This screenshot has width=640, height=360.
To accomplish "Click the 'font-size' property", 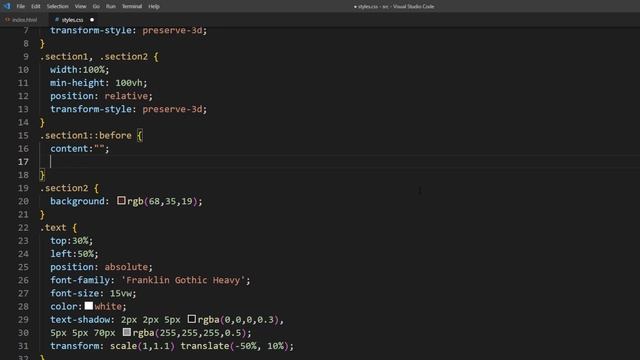I will coord(75,293).
